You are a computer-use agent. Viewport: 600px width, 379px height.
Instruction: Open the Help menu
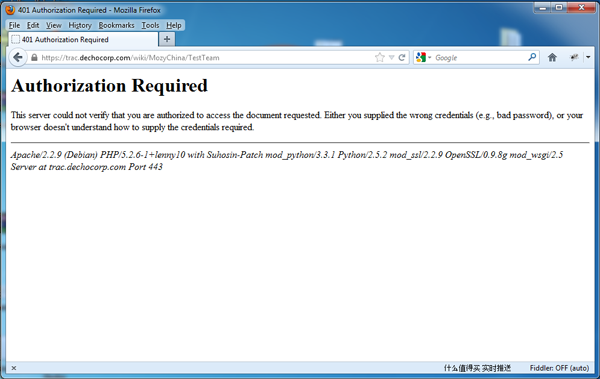[x=173, y=25]
